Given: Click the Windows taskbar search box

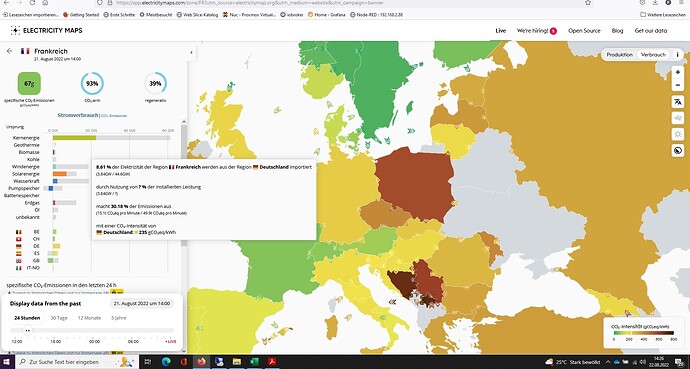Looking at the screenshot, I should tap(77, 362).
